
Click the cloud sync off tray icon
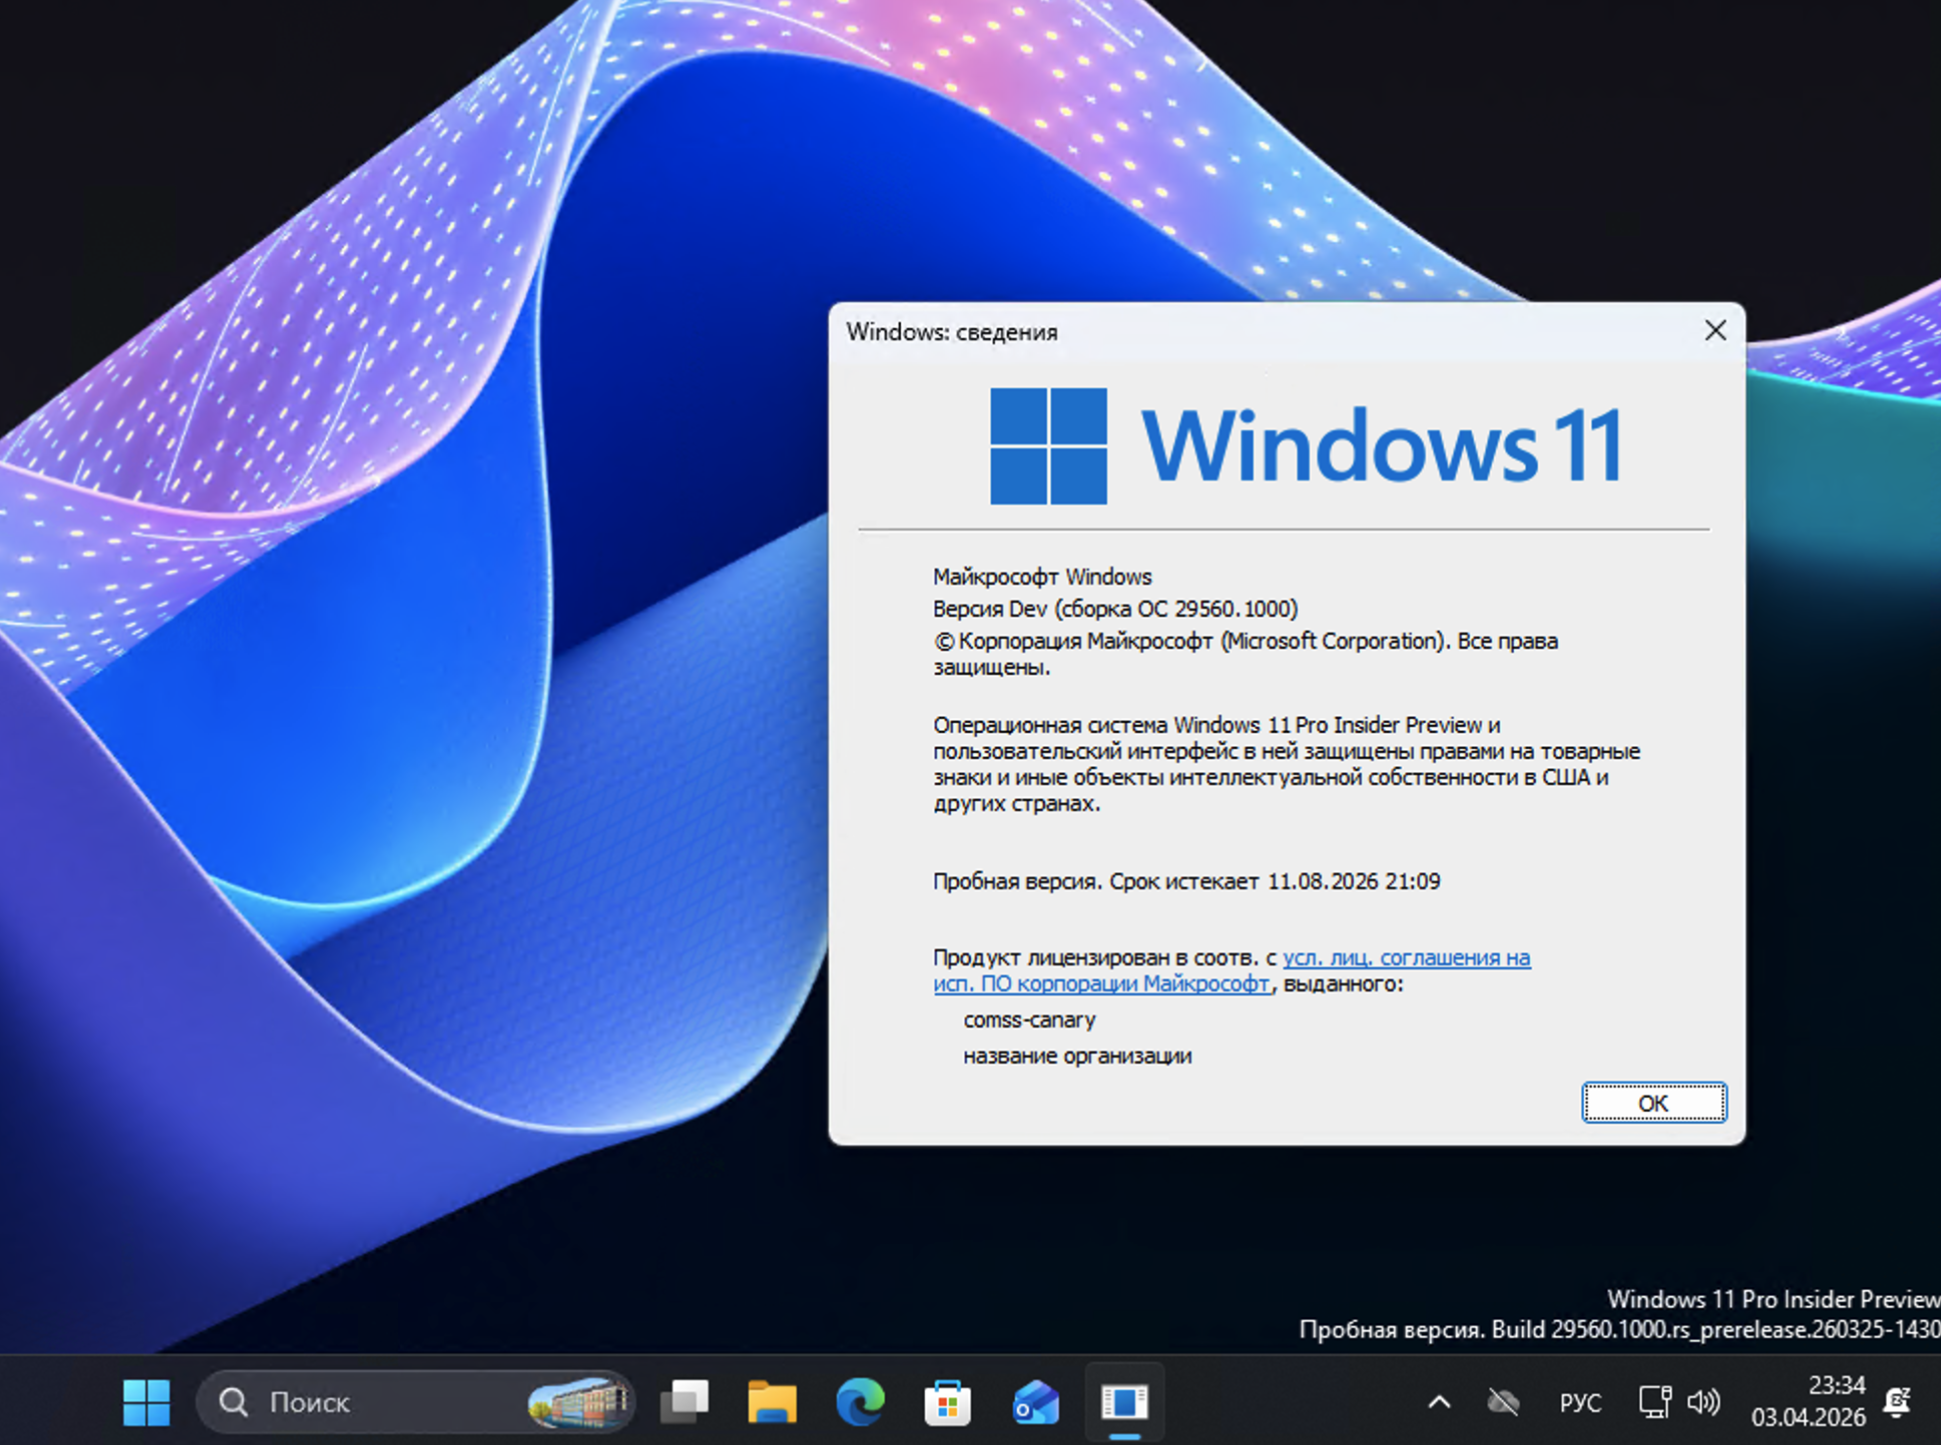click(x=1503, y=1402)
